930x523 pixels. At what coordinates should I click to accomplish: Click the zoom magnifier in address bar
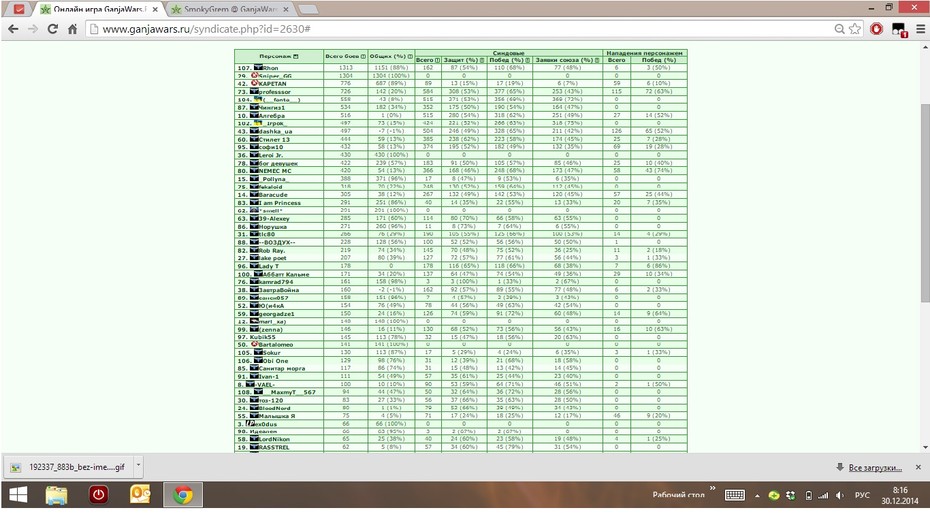point(839,28)
